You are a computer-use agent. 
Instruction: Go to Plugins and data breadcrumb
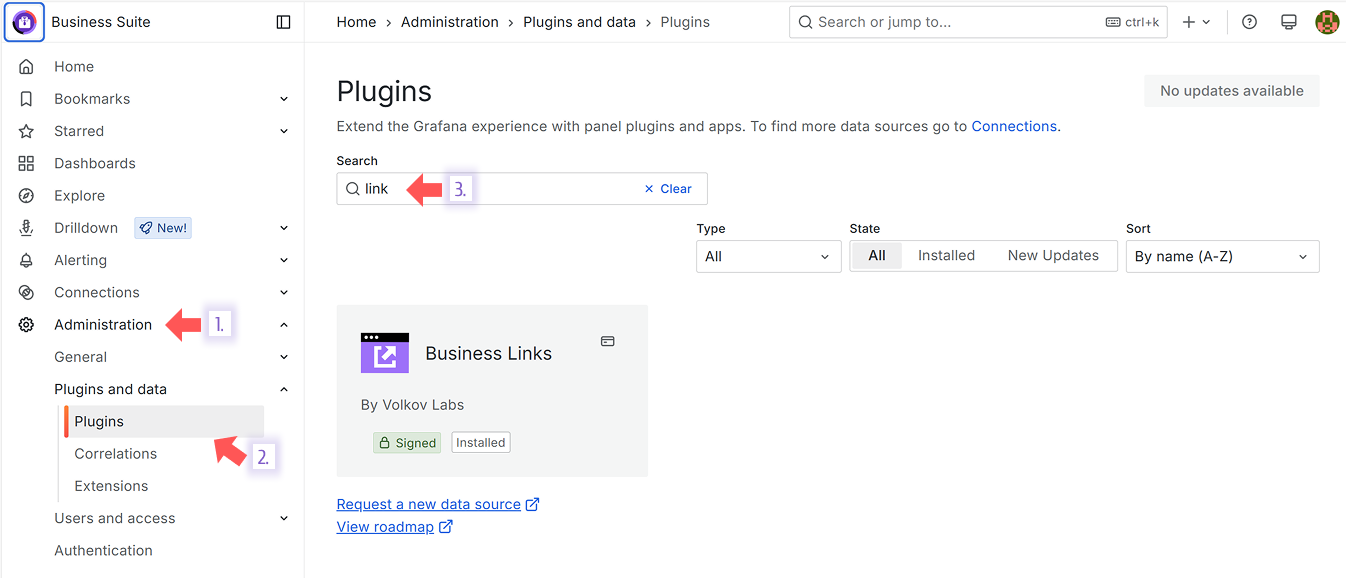(580, 22)
